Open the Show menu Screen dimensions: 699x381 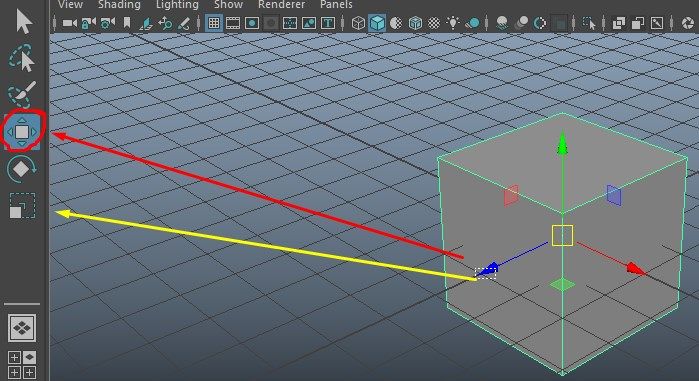point(228,5)
